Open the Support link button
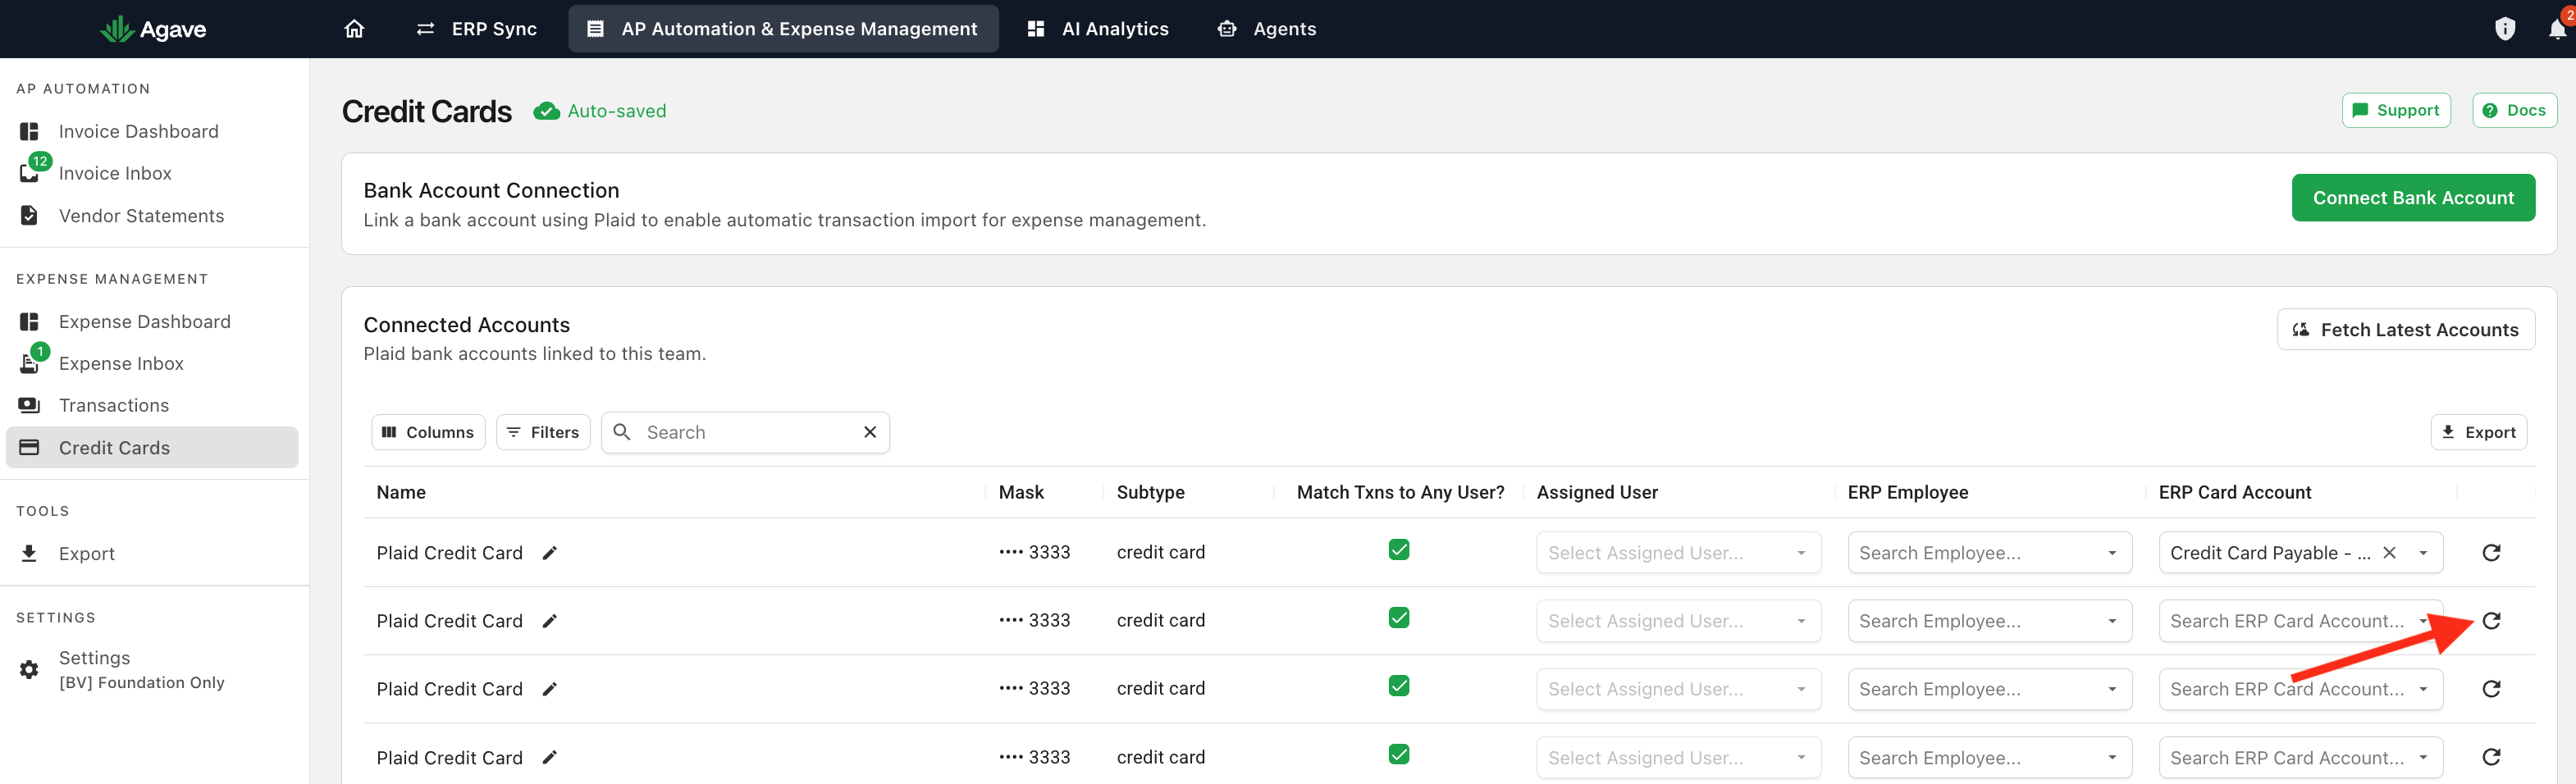Viewport: 2576px width, 784px height. 2395,110
